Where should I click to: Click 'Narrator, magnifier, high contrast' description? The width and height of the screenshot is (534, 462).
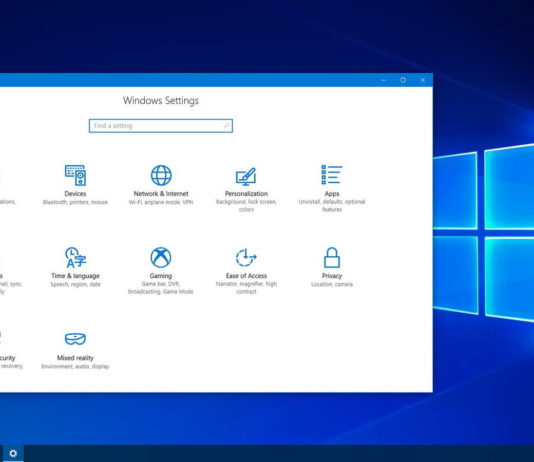pos(246,288)
